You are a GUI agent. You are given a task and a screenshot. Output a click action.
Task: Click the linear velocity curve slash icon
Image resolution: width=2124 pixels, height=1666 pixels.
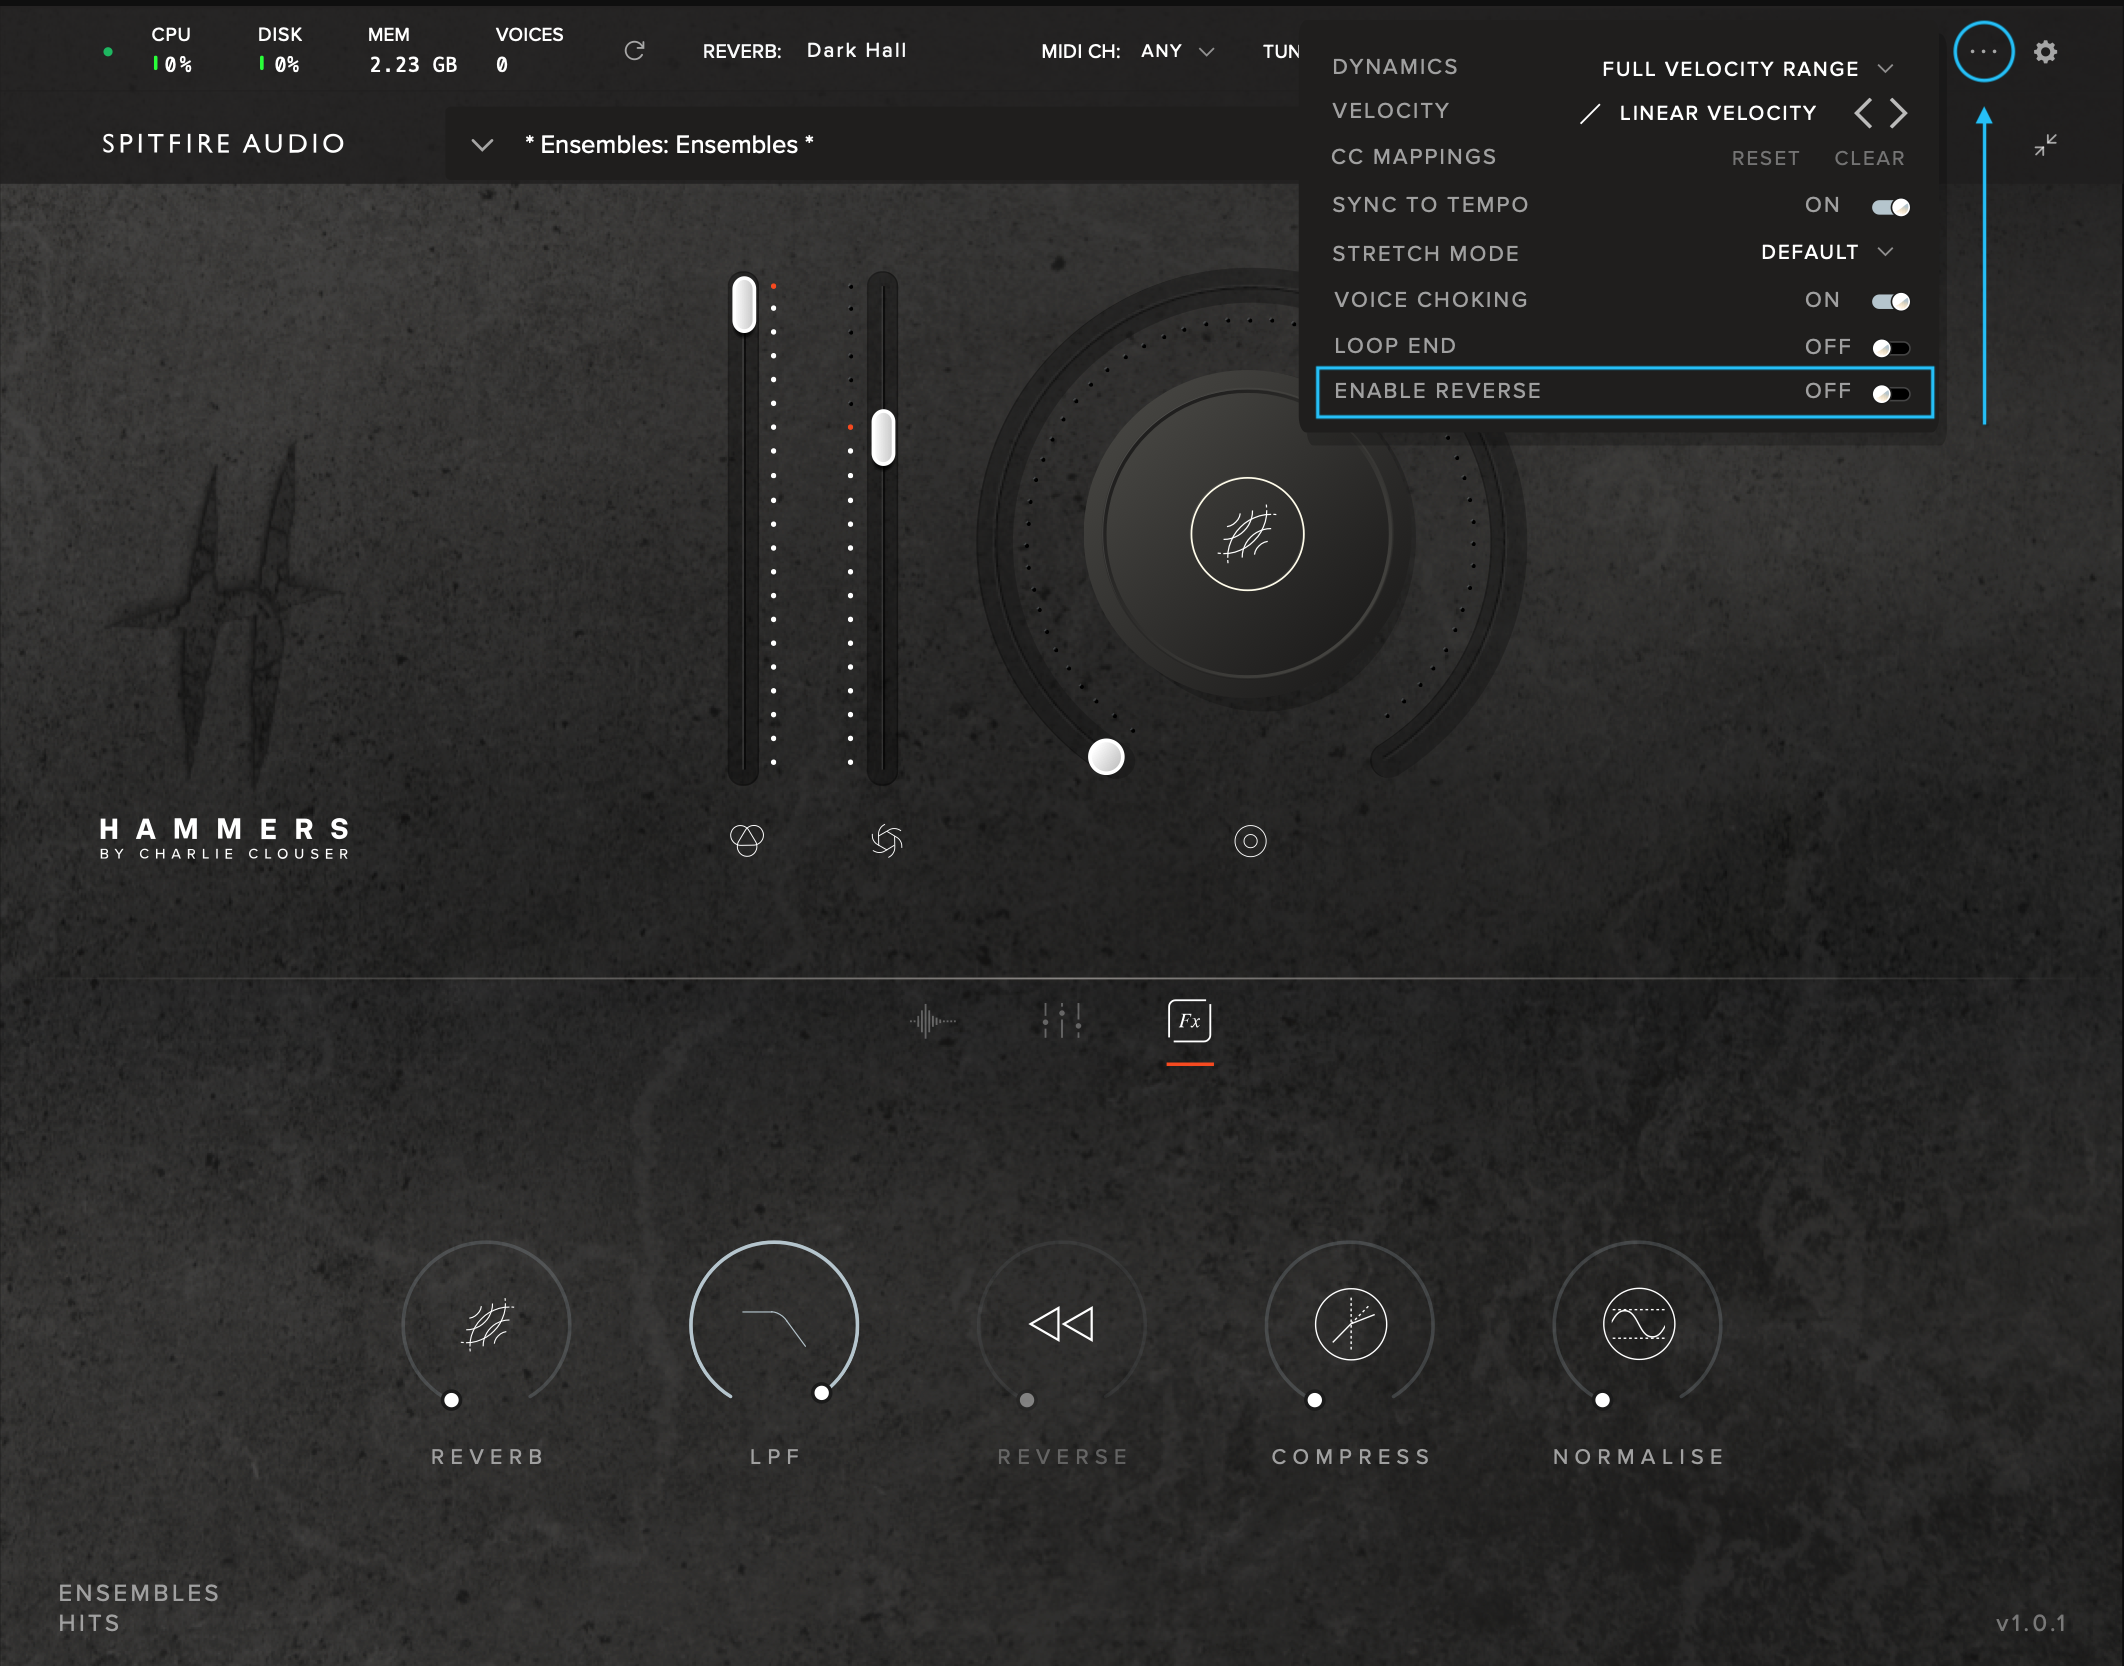(x=1589, y=114)
